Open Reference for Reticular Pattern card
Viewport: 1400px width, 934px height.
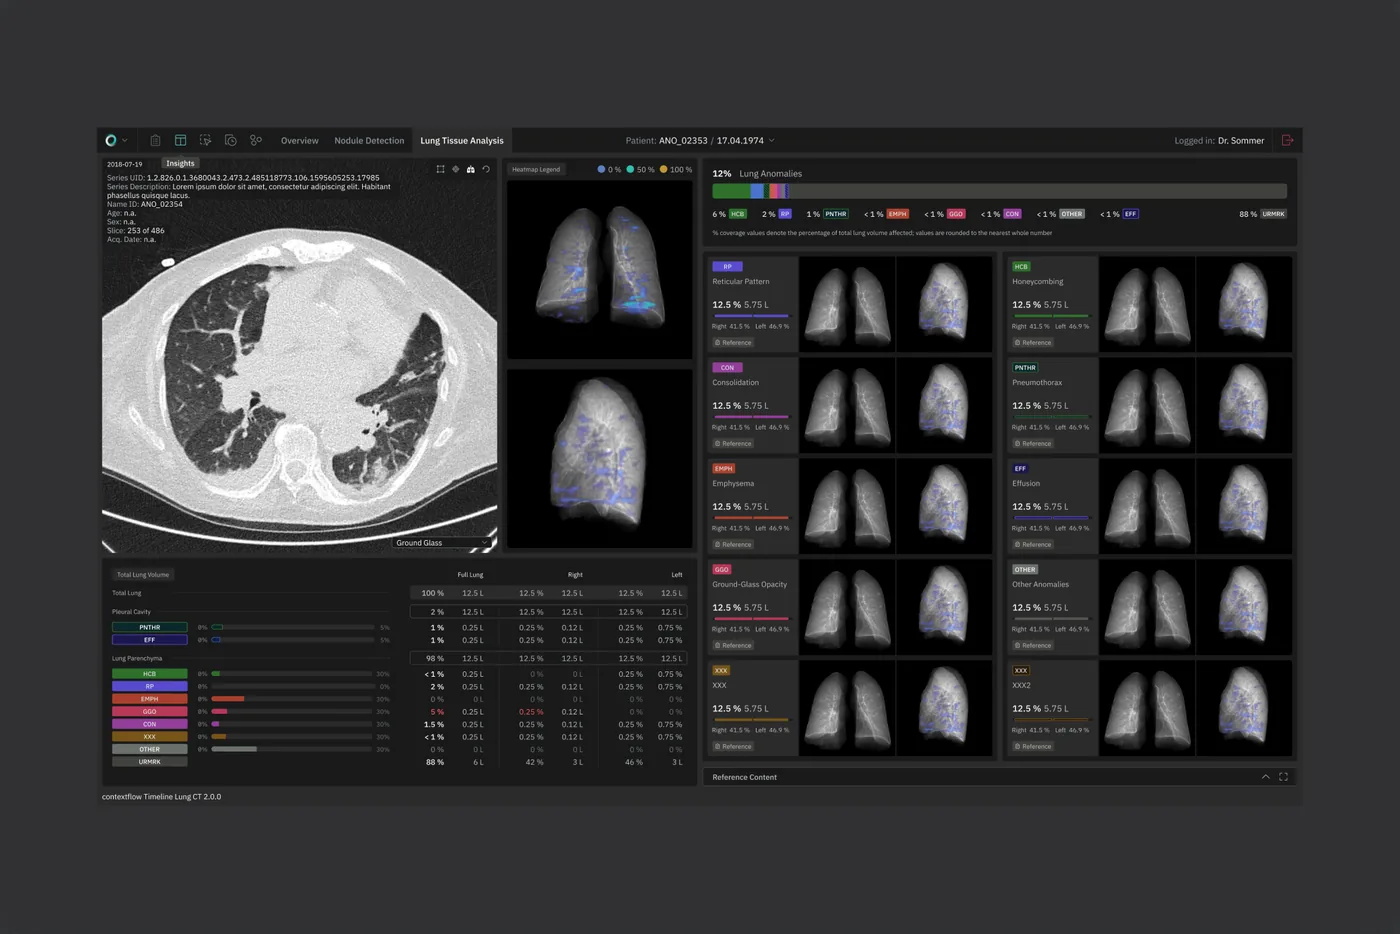(733, 343)
